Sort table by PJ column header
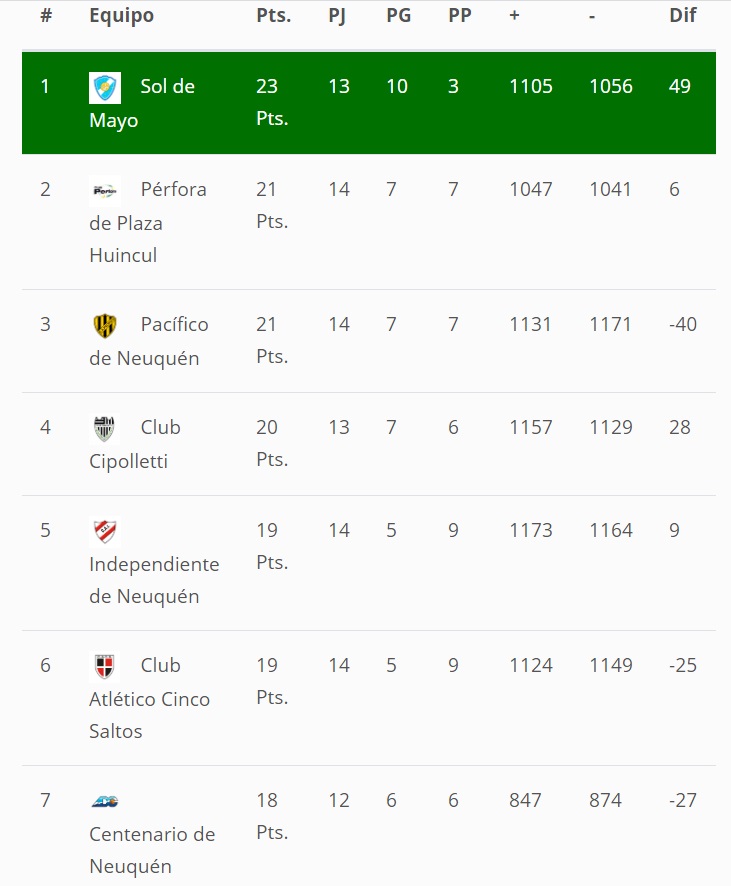This screenshot has width=731, height=886. (x=336, y=16)
